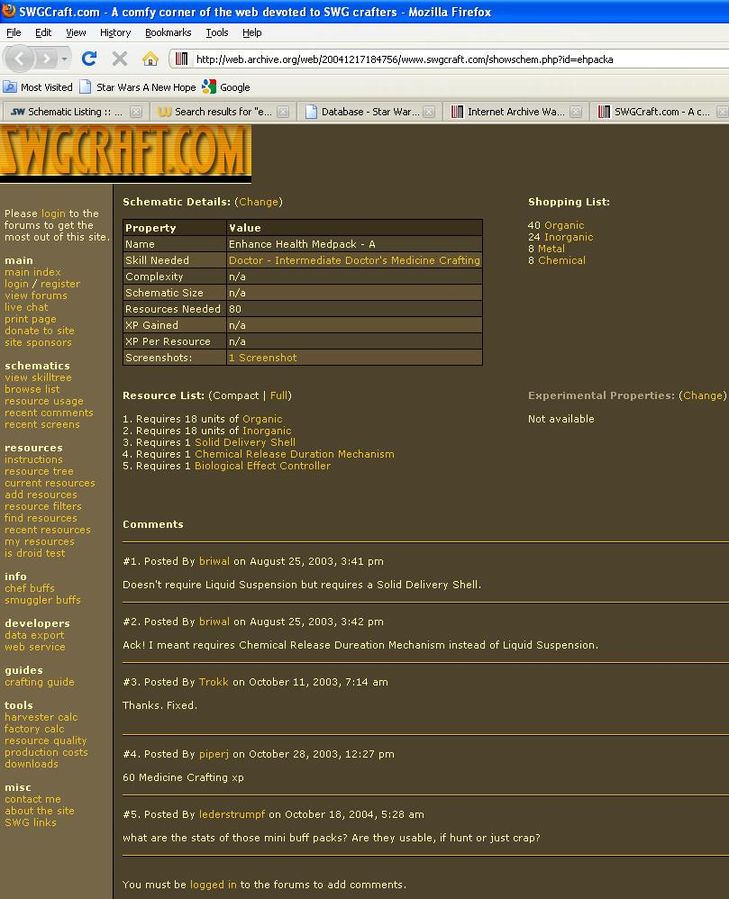This screenshot has height=899, width=729.
Task: Click the SWGCraft.com logo banner
Action: 125,153
